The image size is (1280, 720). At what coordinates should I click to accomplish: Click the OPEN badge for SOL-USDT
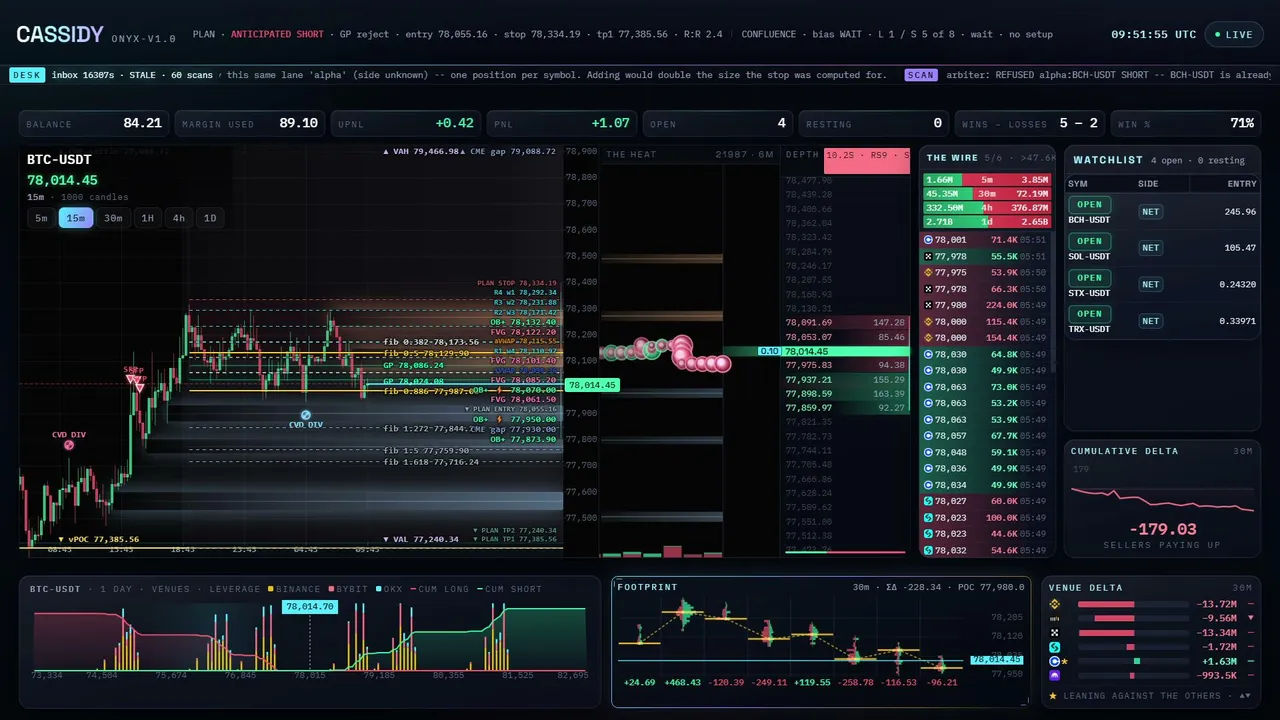[x=1089, y=240]
